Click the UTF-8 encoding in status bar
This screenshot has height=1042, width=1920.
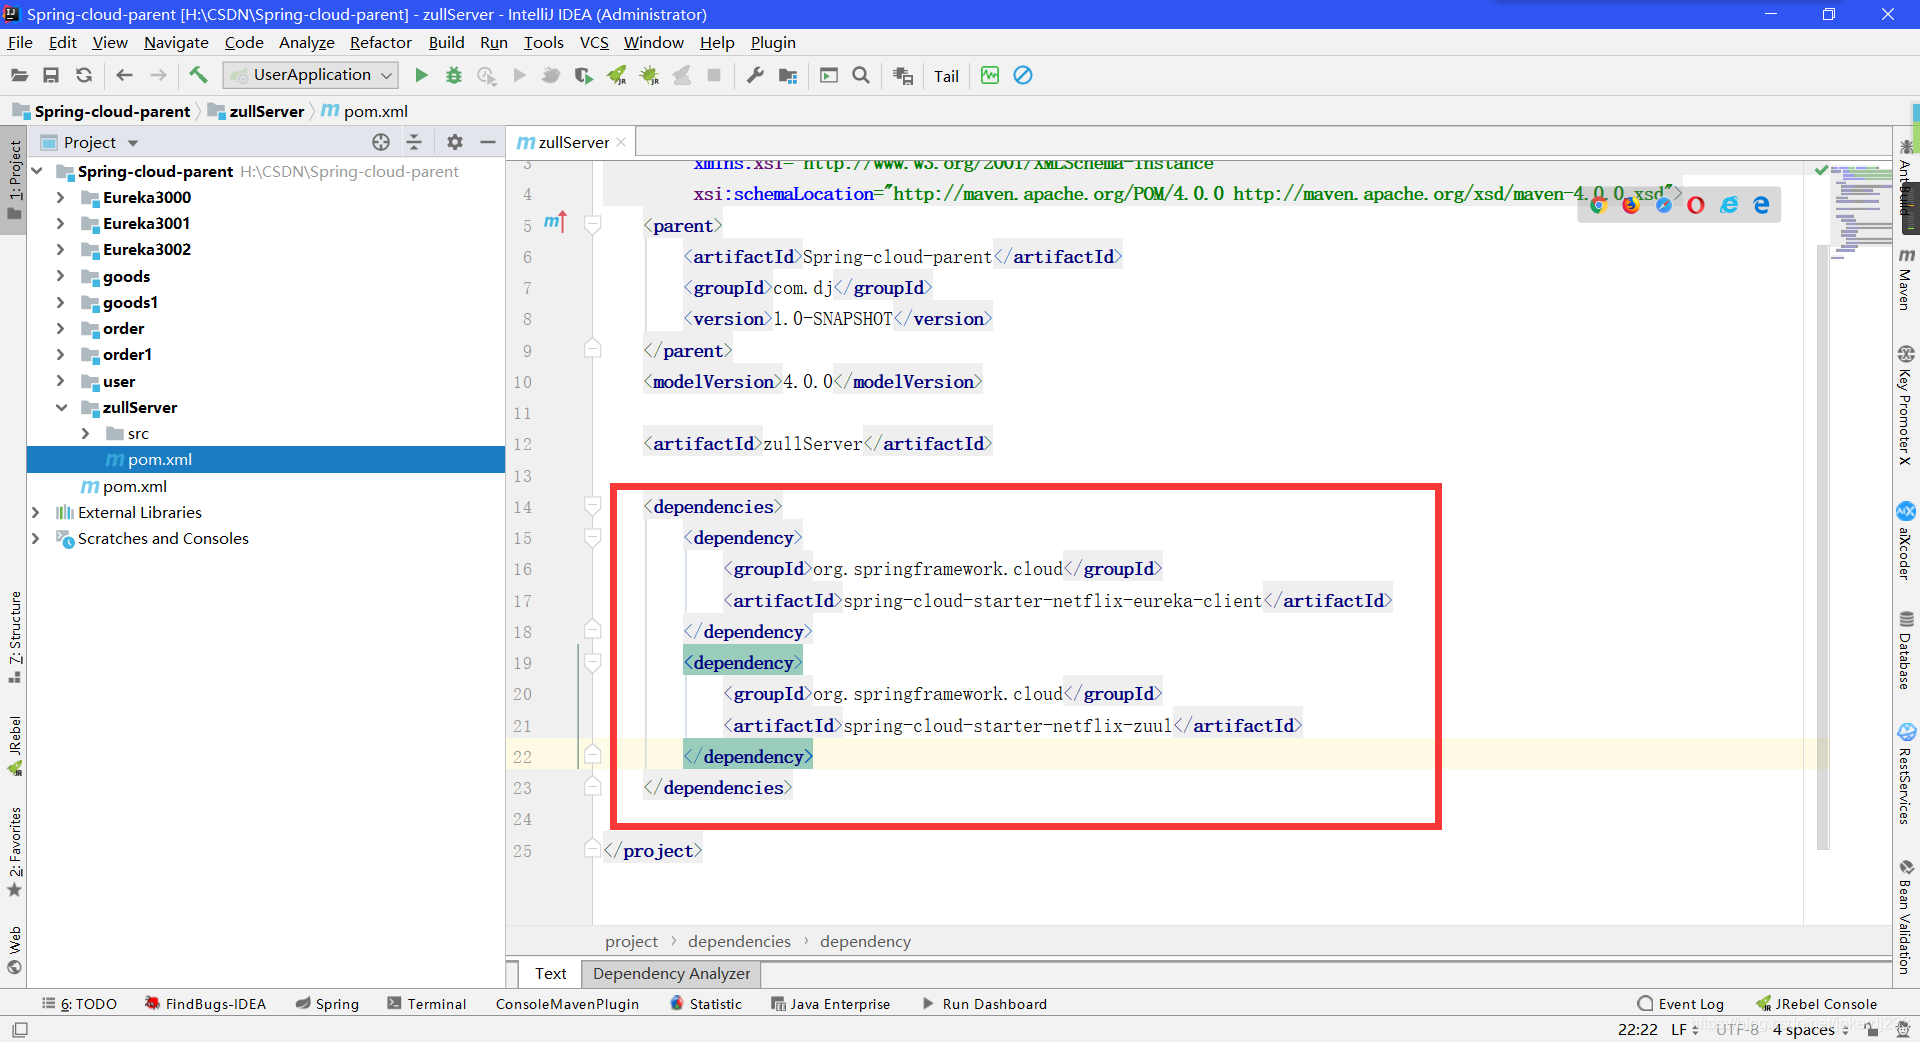1737,1029
